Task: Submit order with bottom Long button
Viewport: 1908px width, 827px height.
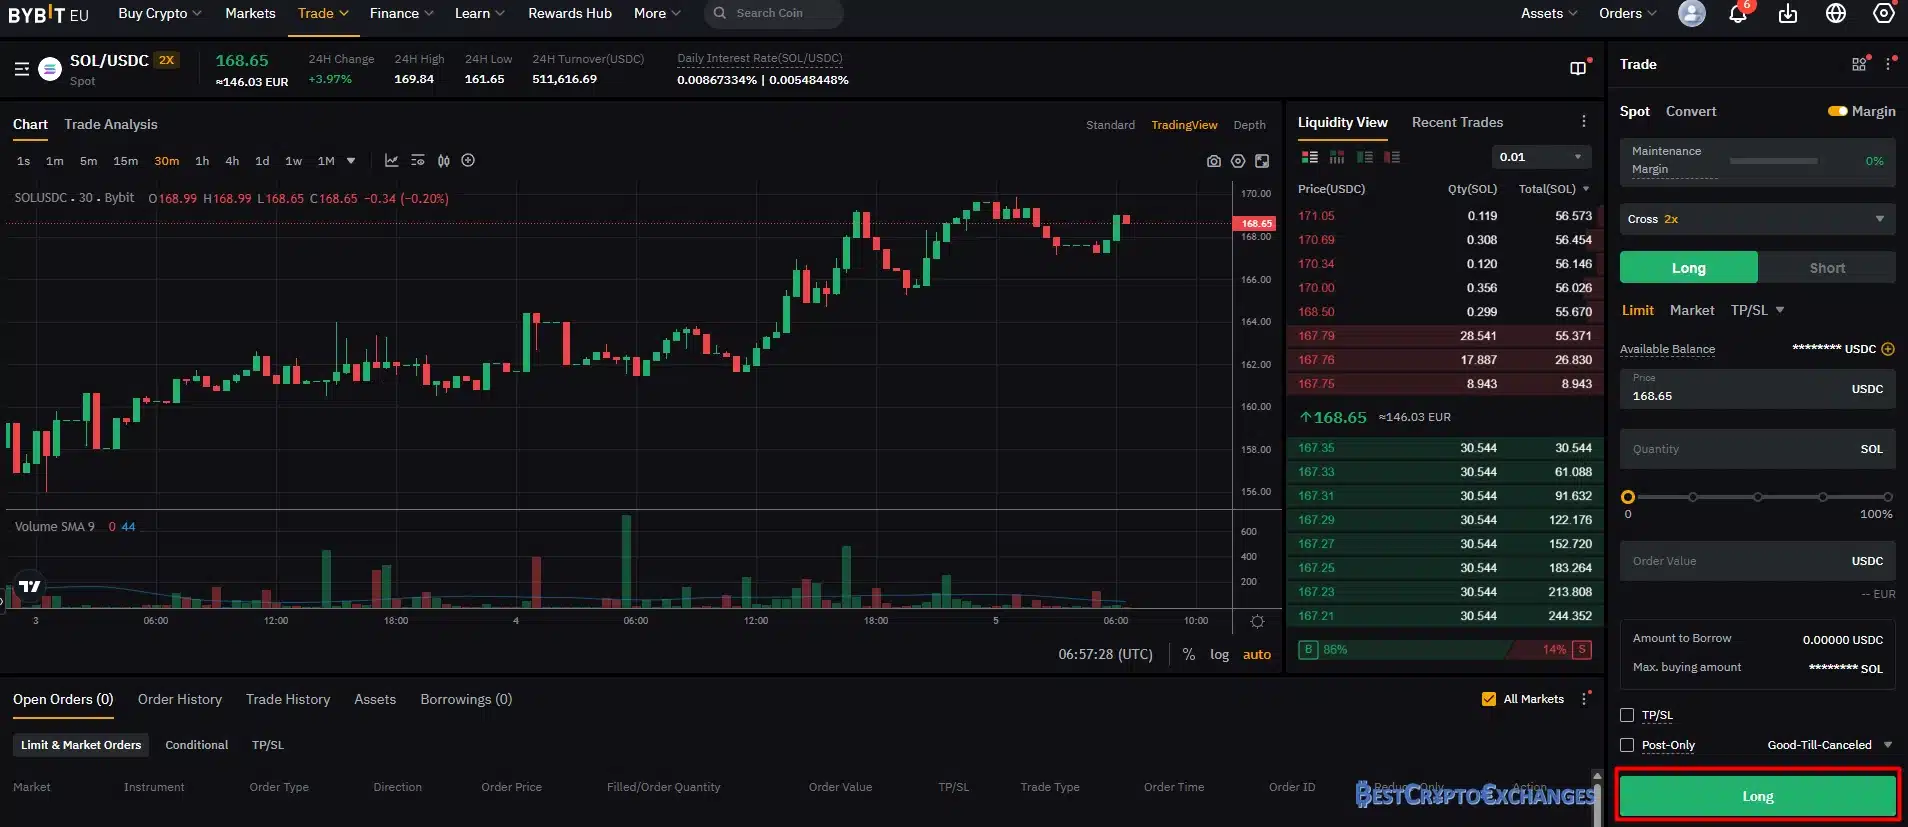Action: (x=1757, y=796)
